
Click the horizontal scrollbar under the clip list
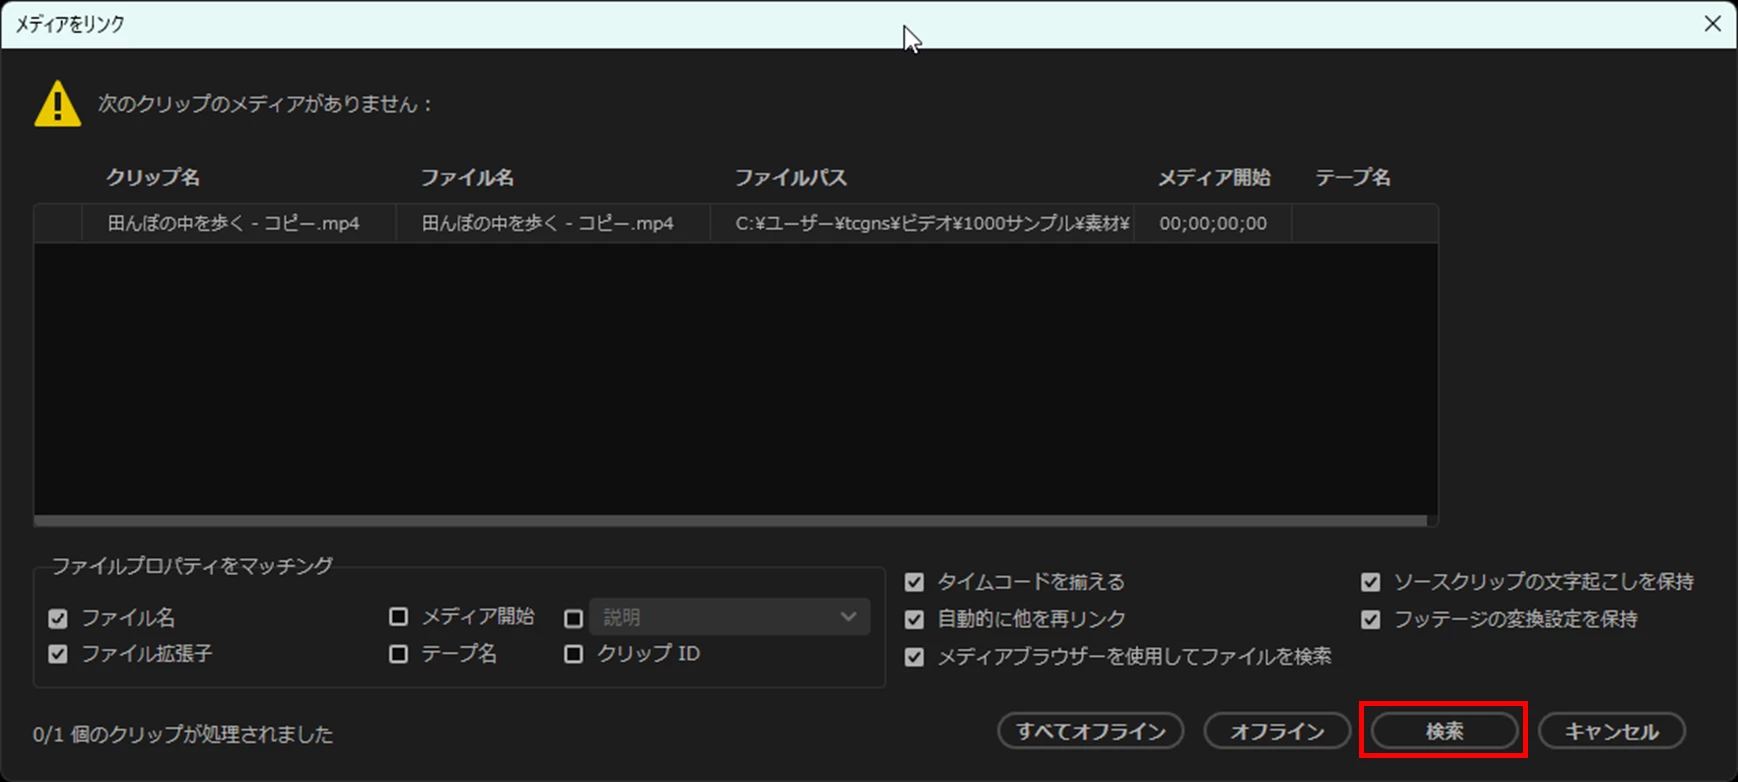click(x=730, y=521)
